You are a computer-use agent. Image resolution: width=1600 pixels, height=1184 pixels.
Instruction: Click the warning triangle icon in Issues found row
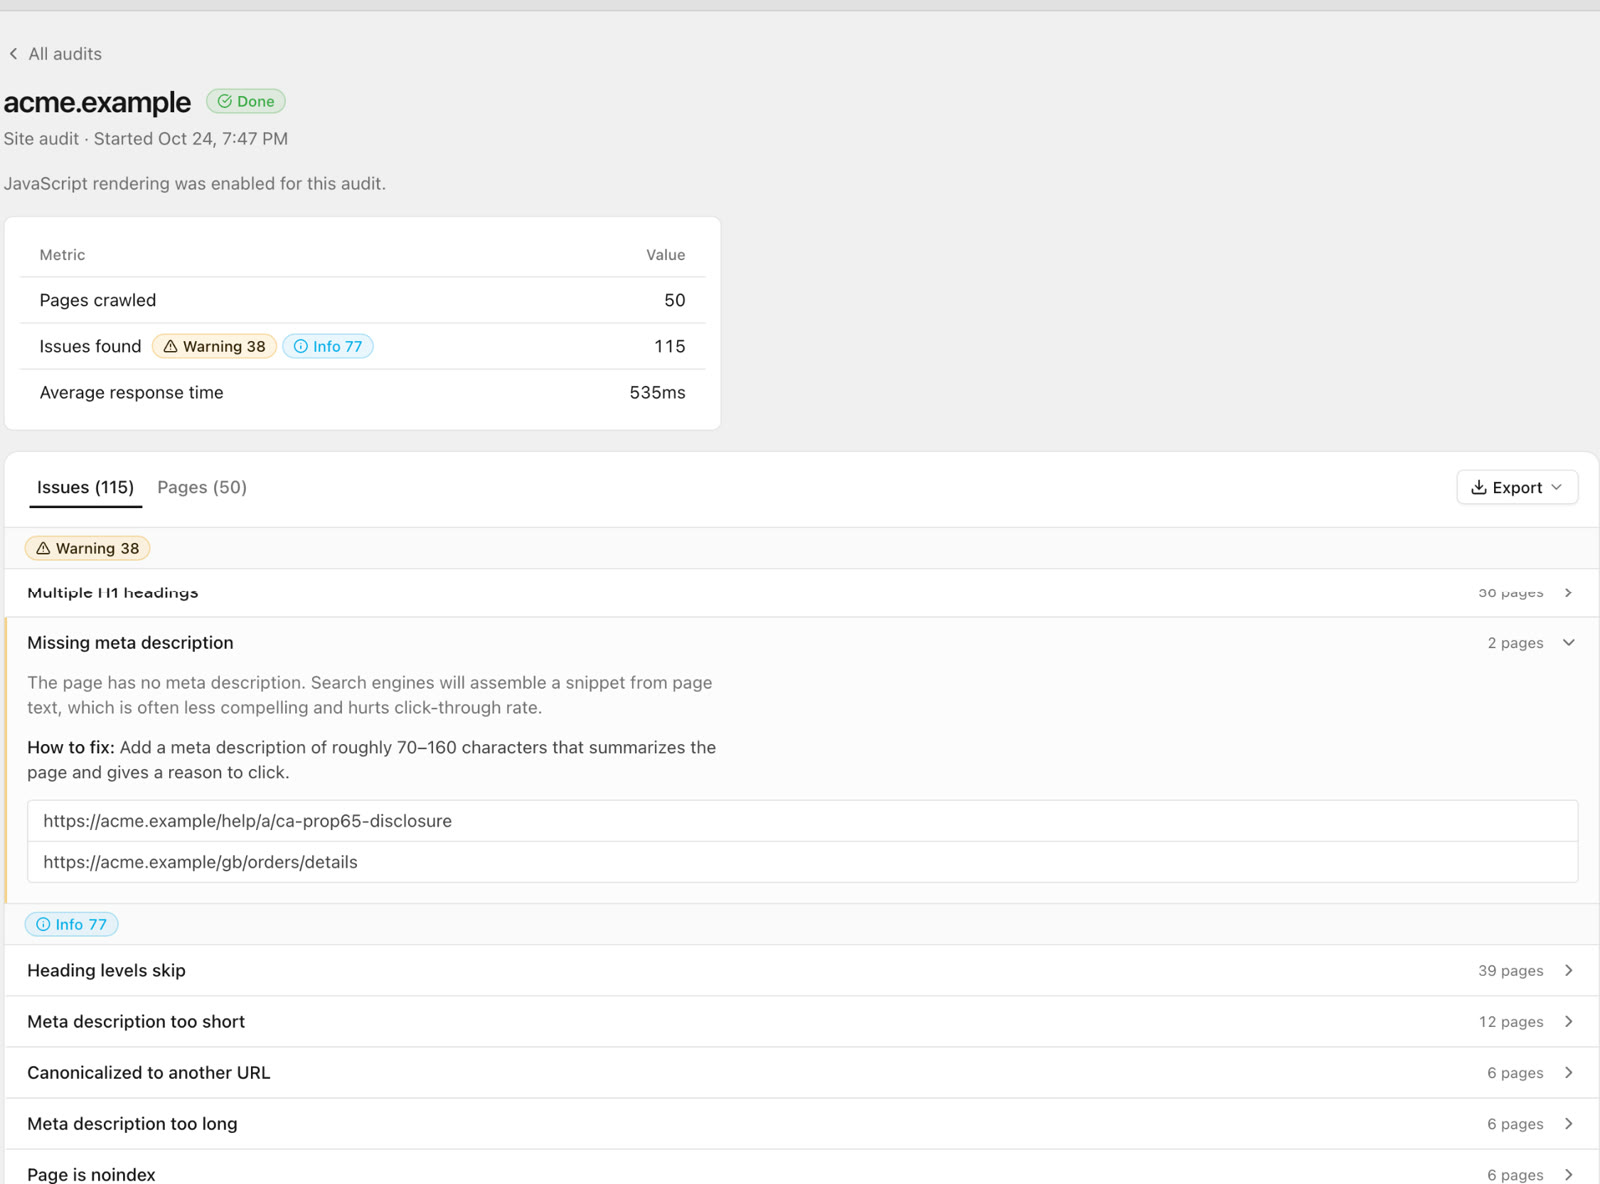point(171,346)
